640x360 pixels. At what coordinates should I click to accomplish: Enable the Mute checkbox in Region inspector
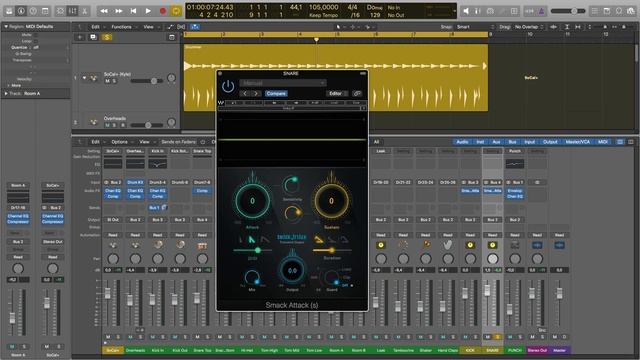(x=36, y=35)
